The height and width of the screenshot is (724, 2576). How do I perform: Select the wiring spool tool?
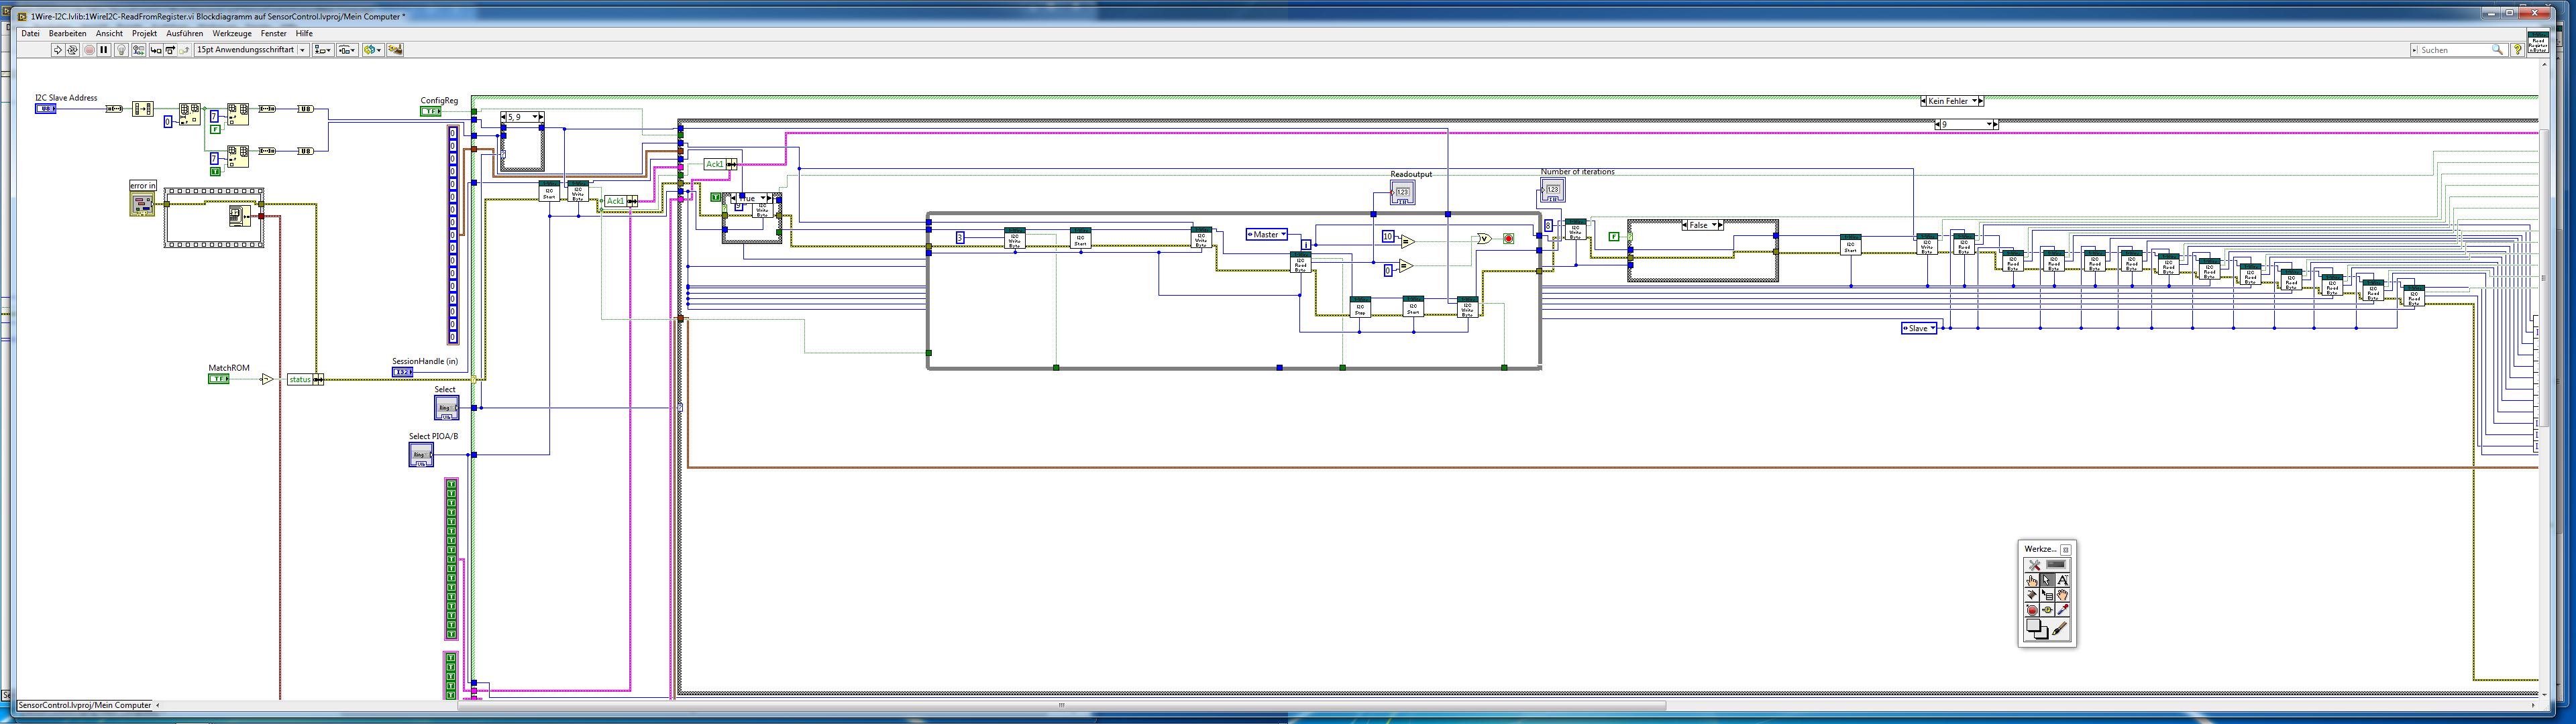pos(2032,595)
